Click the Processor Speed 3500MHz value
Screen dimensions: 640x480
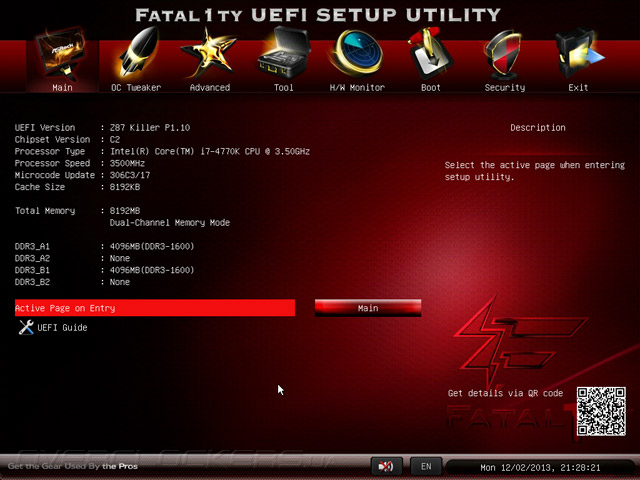(127, 163)
